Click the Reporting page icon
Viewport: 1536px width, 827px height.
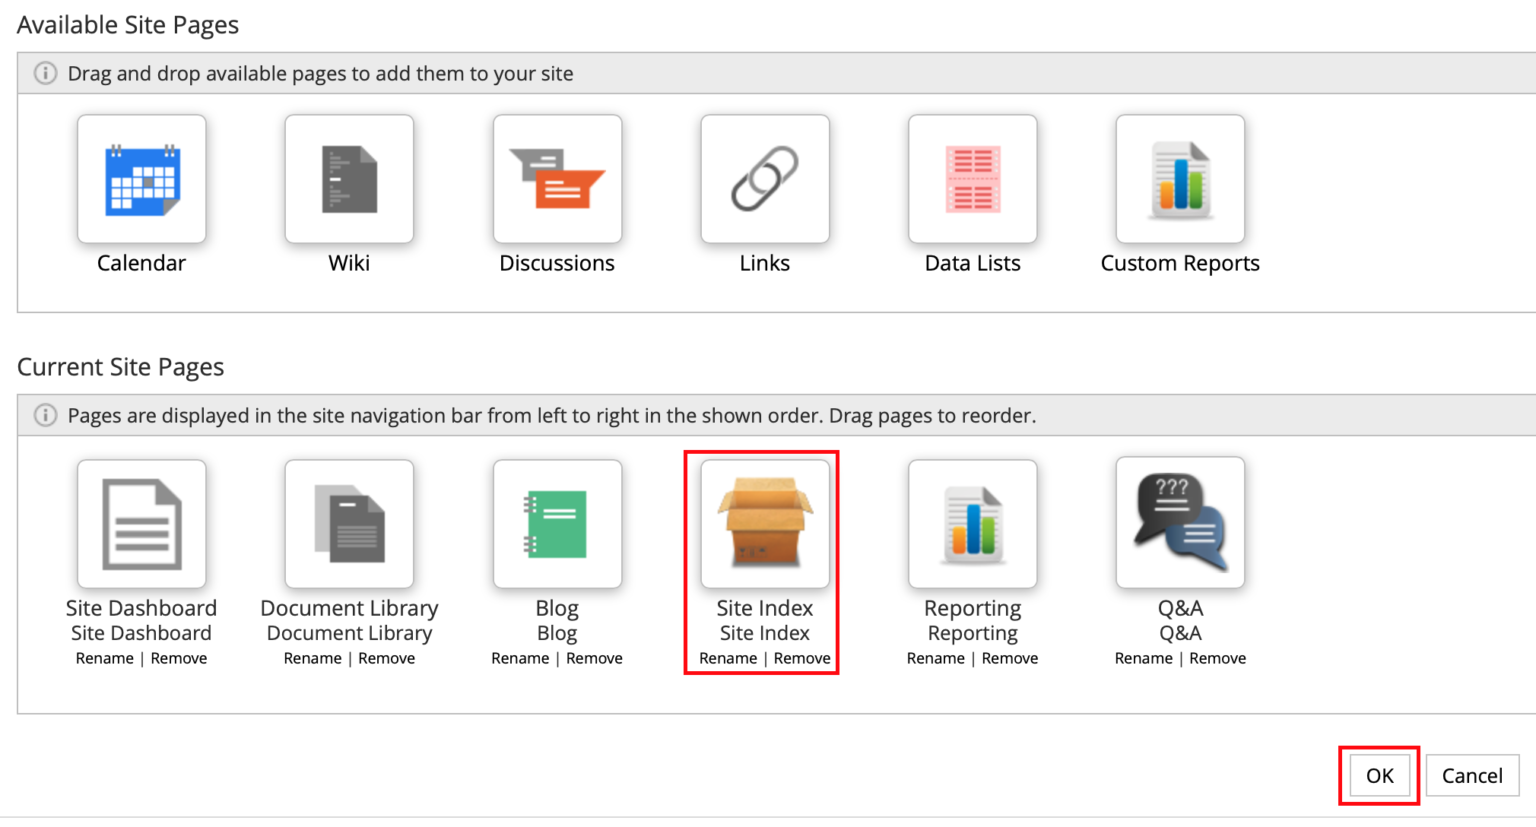pyautogui.click(x=972, y=522)
